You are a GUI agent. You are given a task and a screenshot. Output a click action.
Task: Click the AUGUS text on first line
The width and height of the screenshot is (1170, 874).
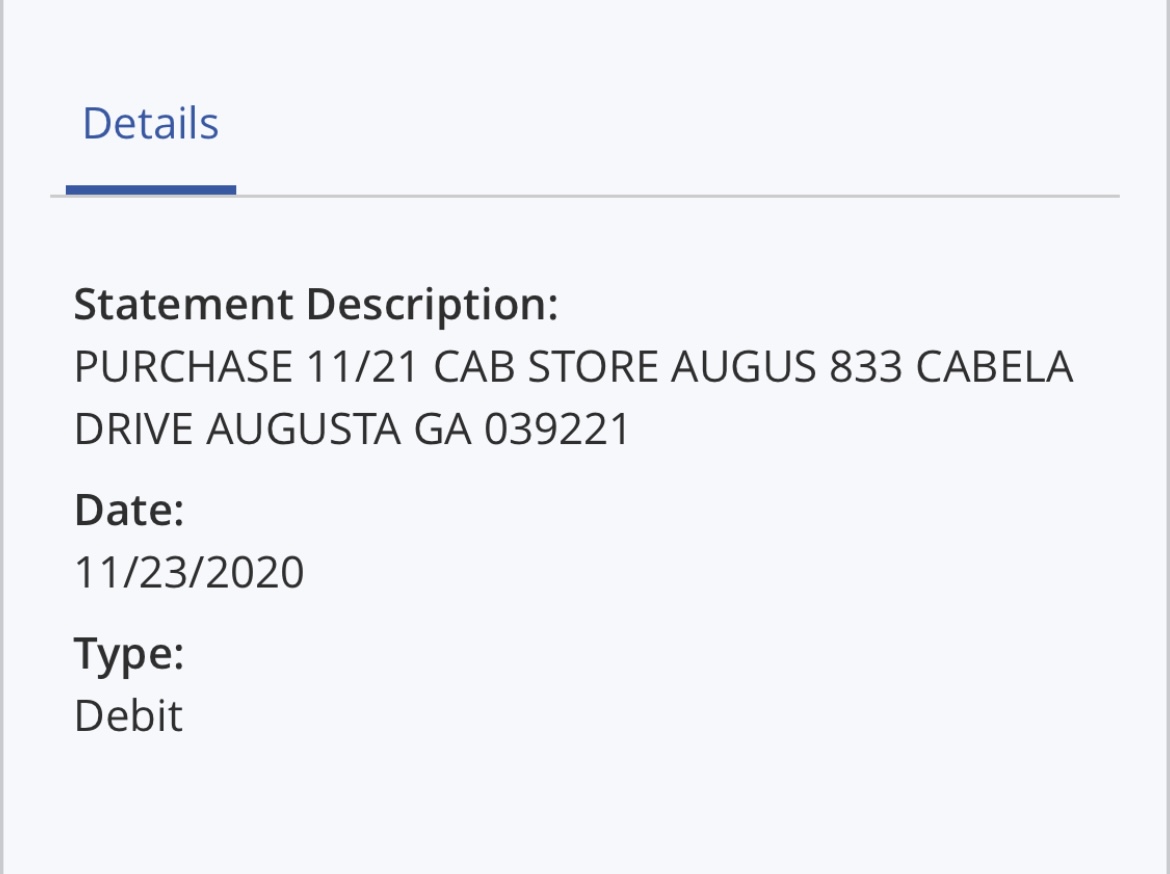[x=743, y=367]
